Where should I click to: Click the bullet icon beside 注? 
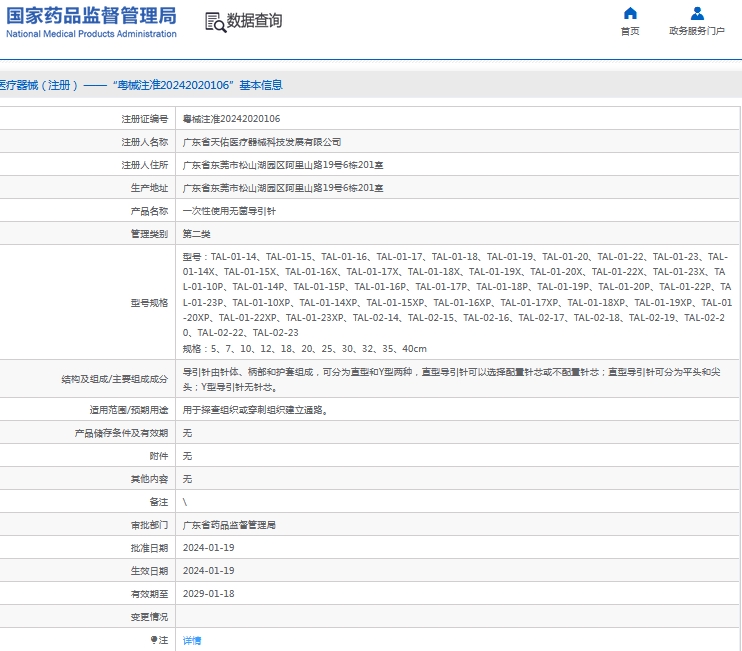[154, 640]
